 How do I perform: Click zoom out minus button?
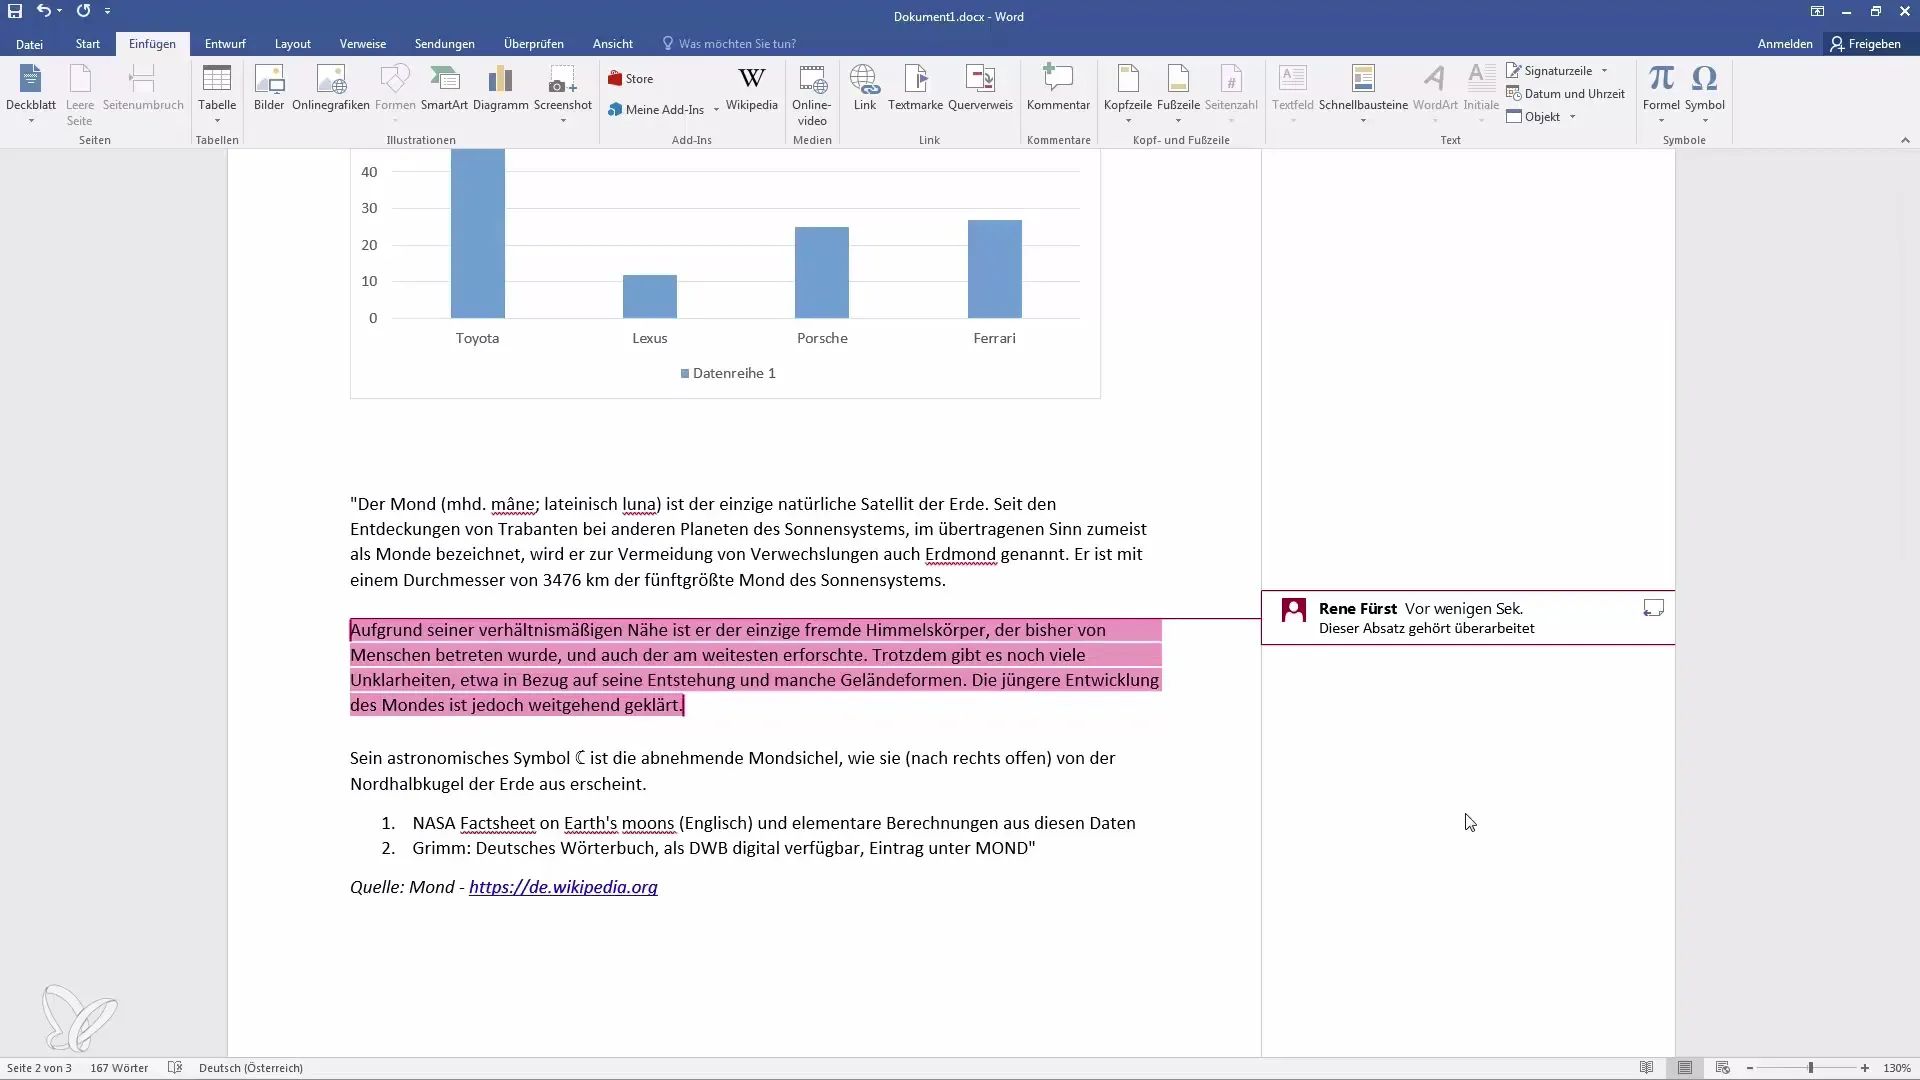tap(1750, 1068)
